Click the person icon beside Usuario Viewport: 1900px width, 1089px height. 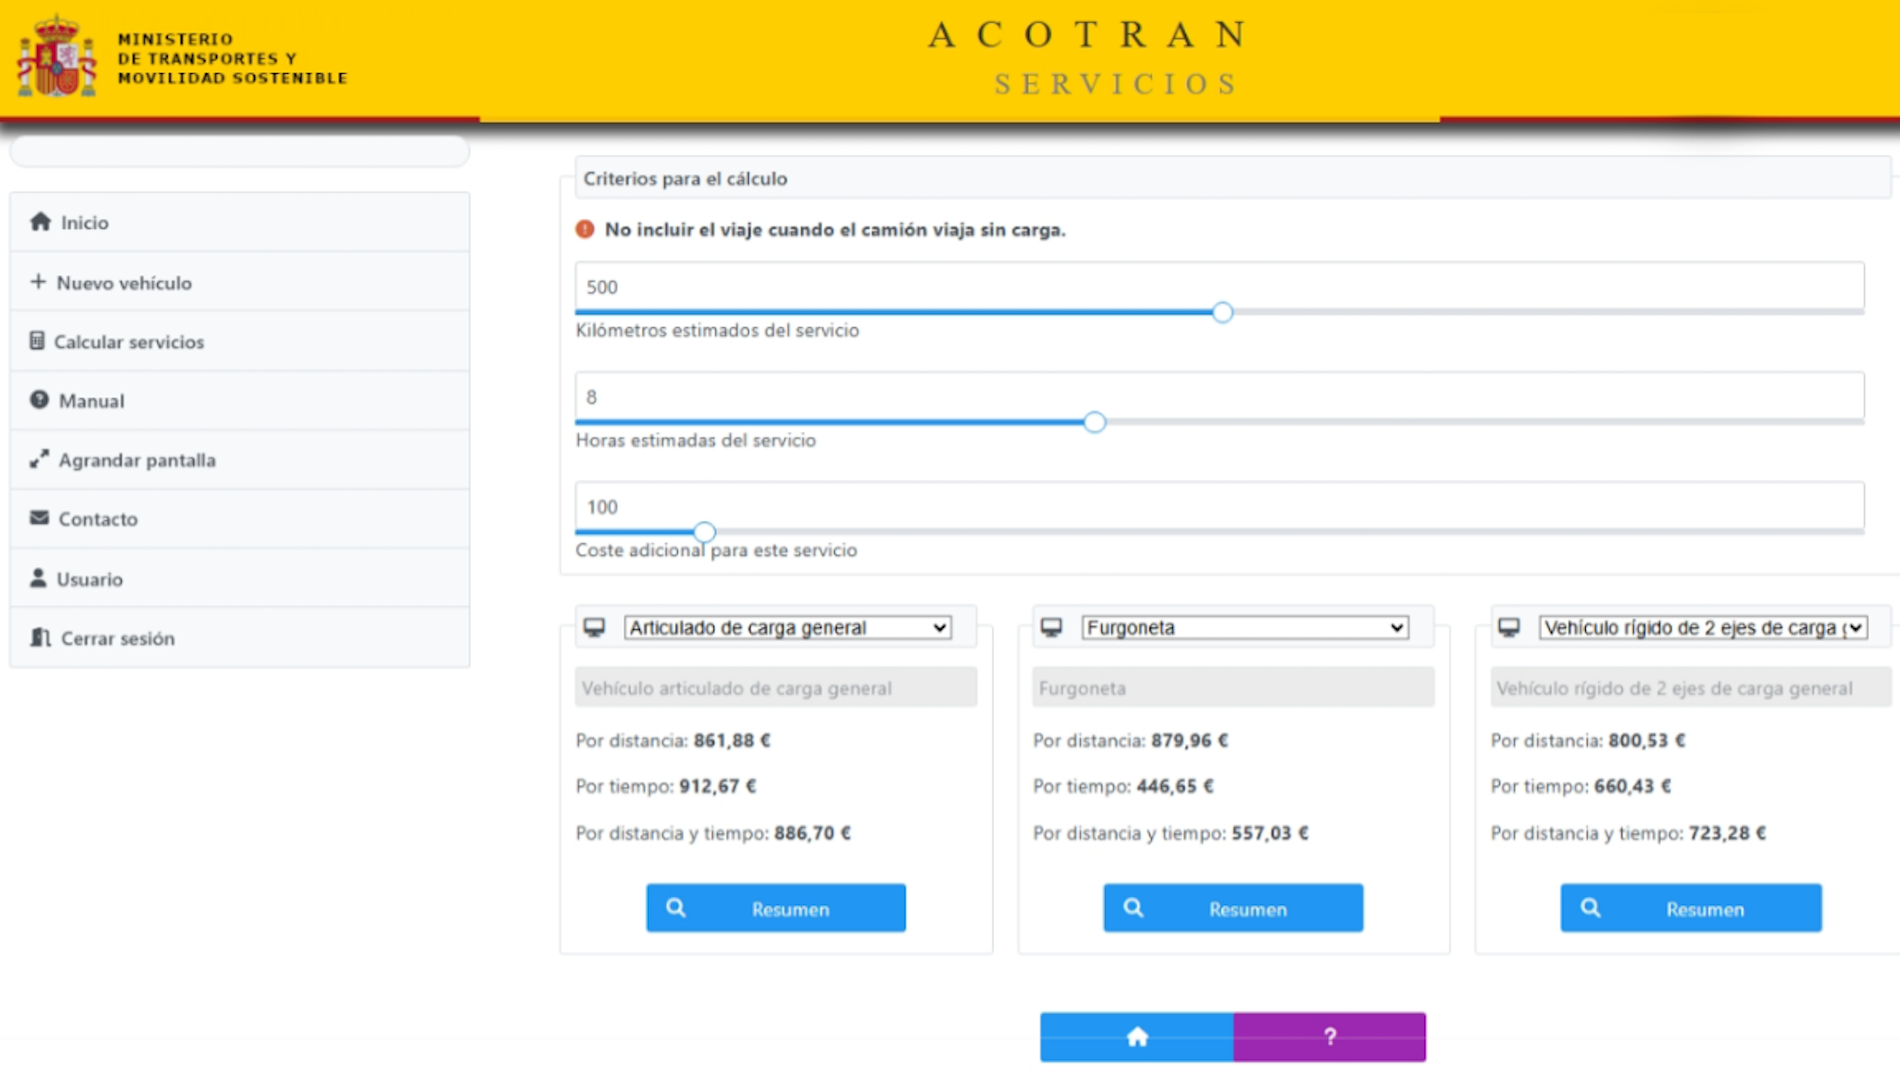[x=38, y=578]
